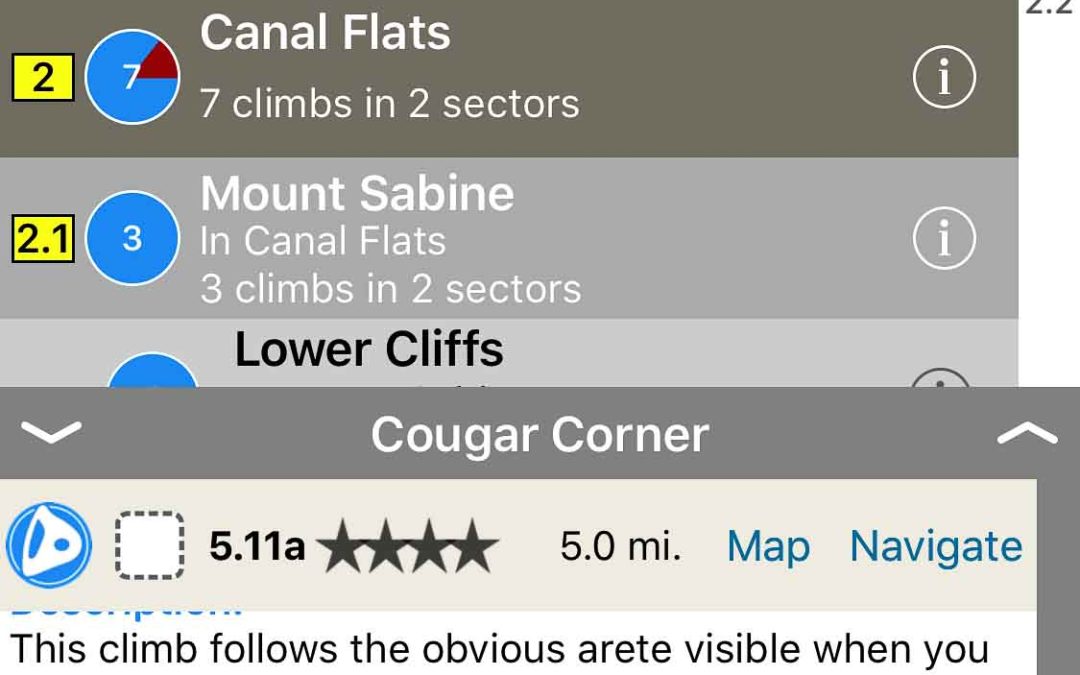Open info for Lower Cliffs

click(x=941, y=378)
